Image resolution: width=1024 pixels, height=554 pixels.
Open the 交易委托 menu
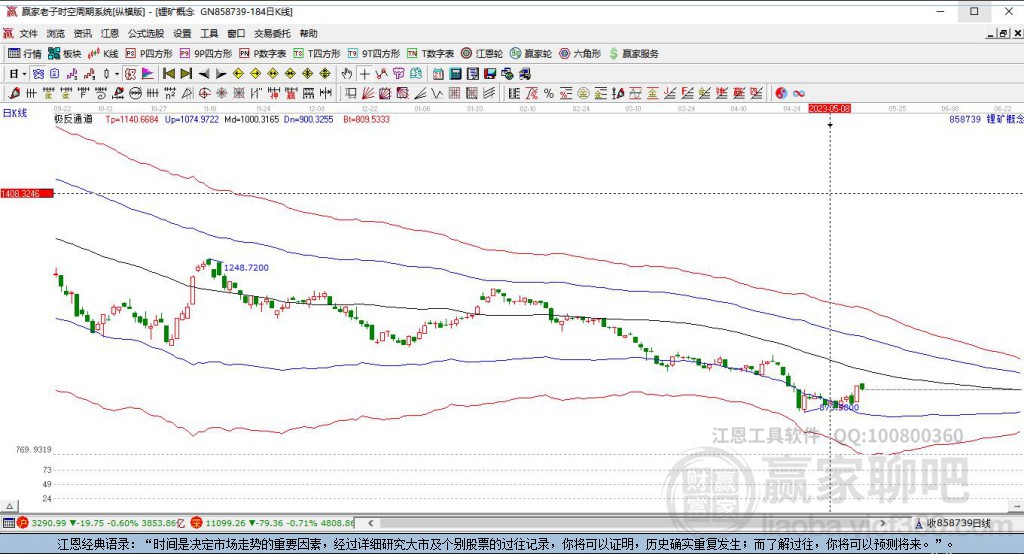click(x=272, y=33)
